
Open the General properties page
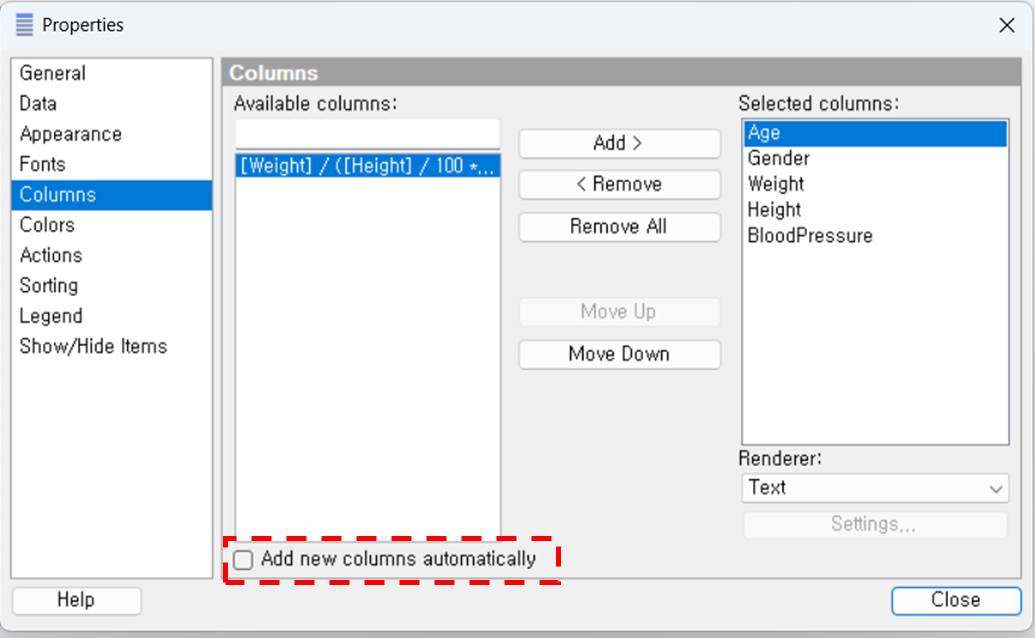112,73
